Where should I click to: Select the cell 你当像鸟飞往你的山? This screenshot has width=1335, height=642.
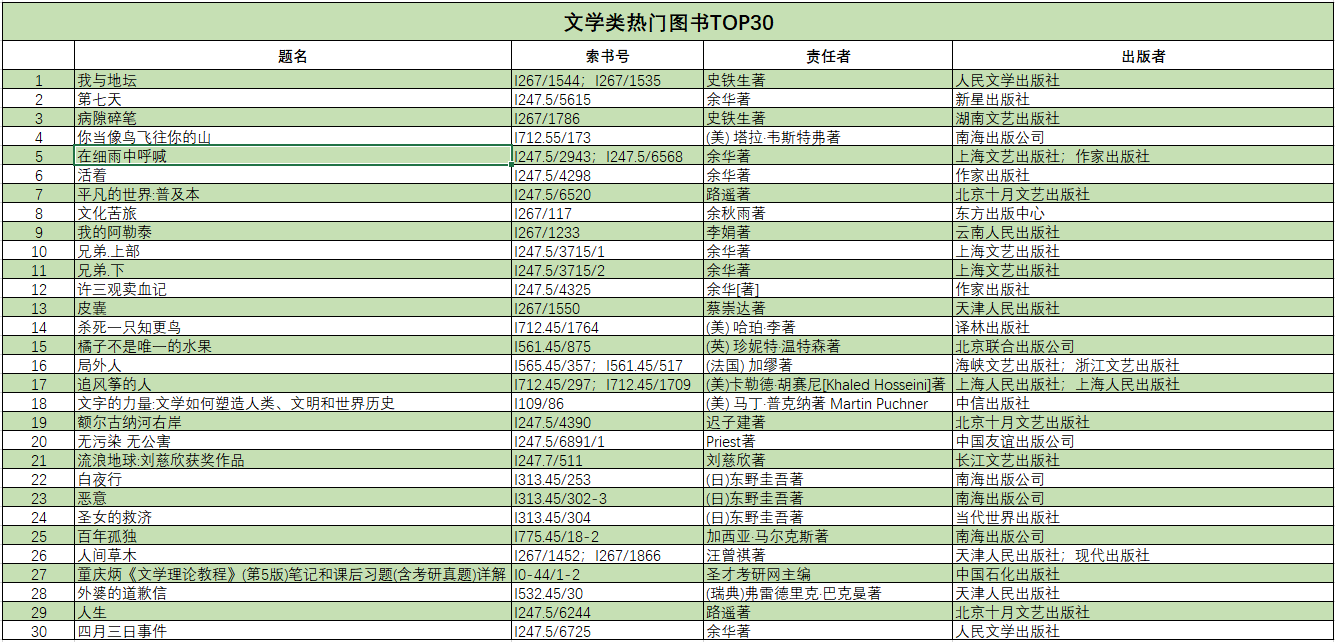[293, 138]
